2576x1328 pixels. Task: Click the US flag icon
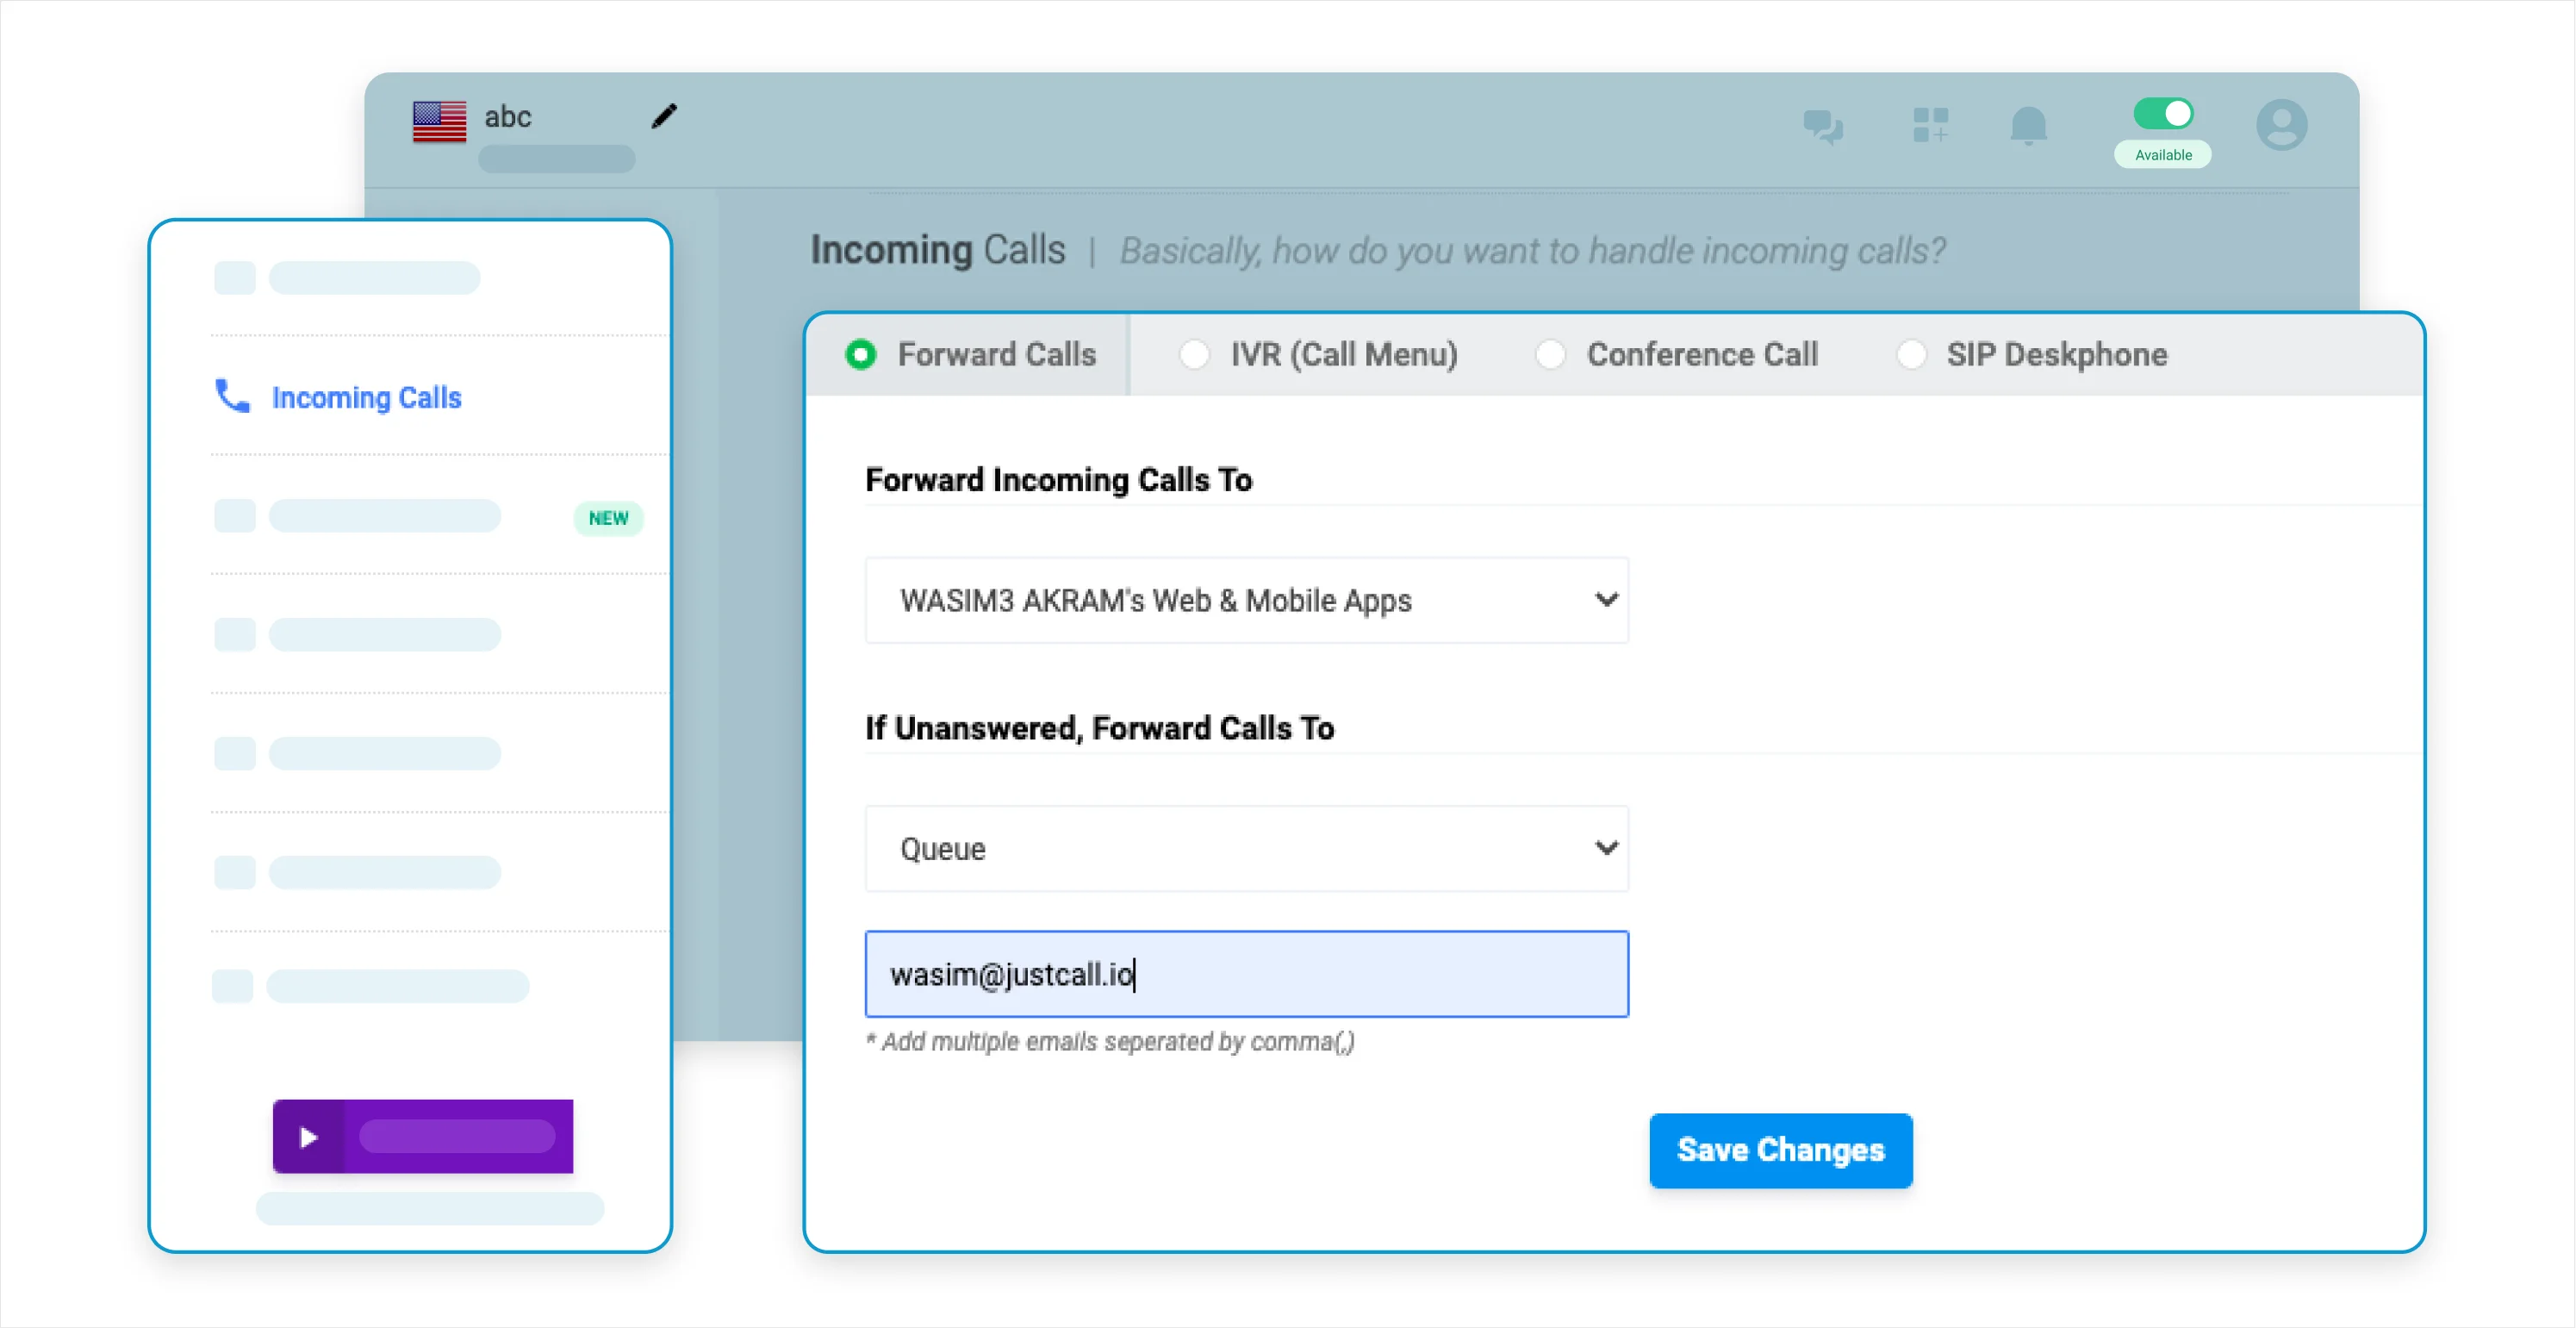439,122
